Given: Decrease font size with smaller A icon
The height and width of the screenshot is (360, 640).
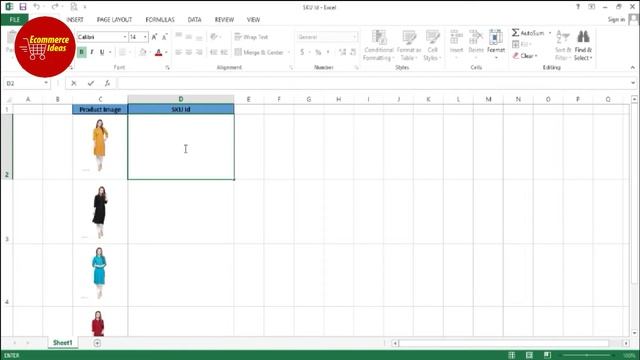Looking at the screenshot, I should pos(164,37).
